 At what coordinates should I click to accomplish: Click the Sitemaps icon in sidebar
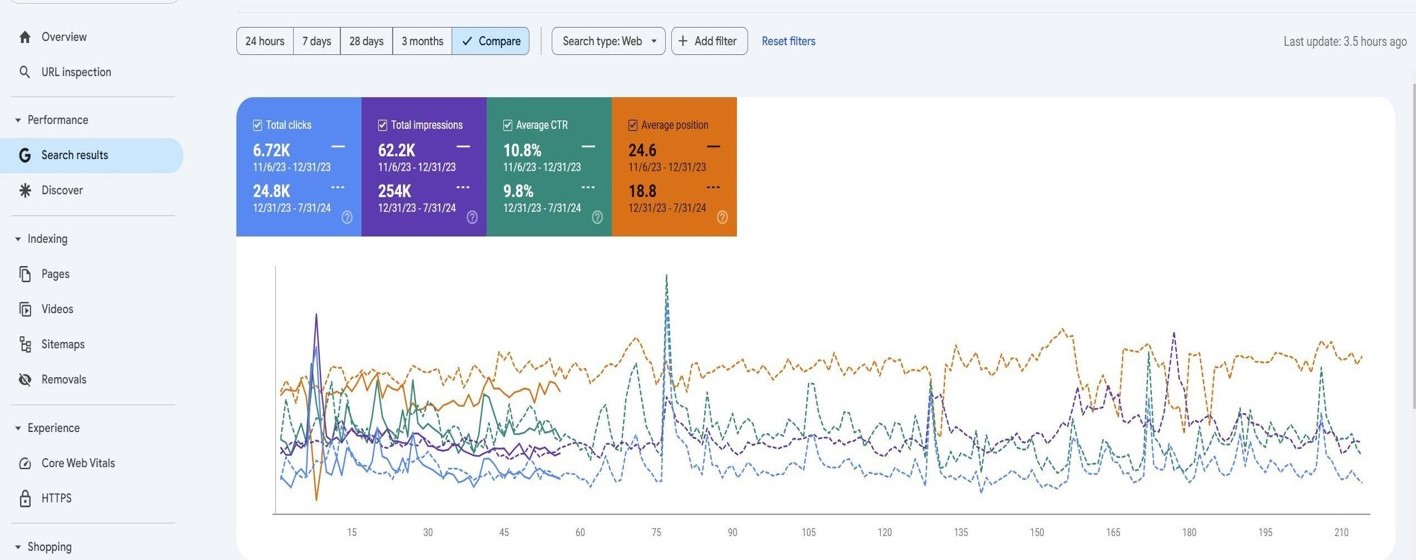[x=25, y=344]
